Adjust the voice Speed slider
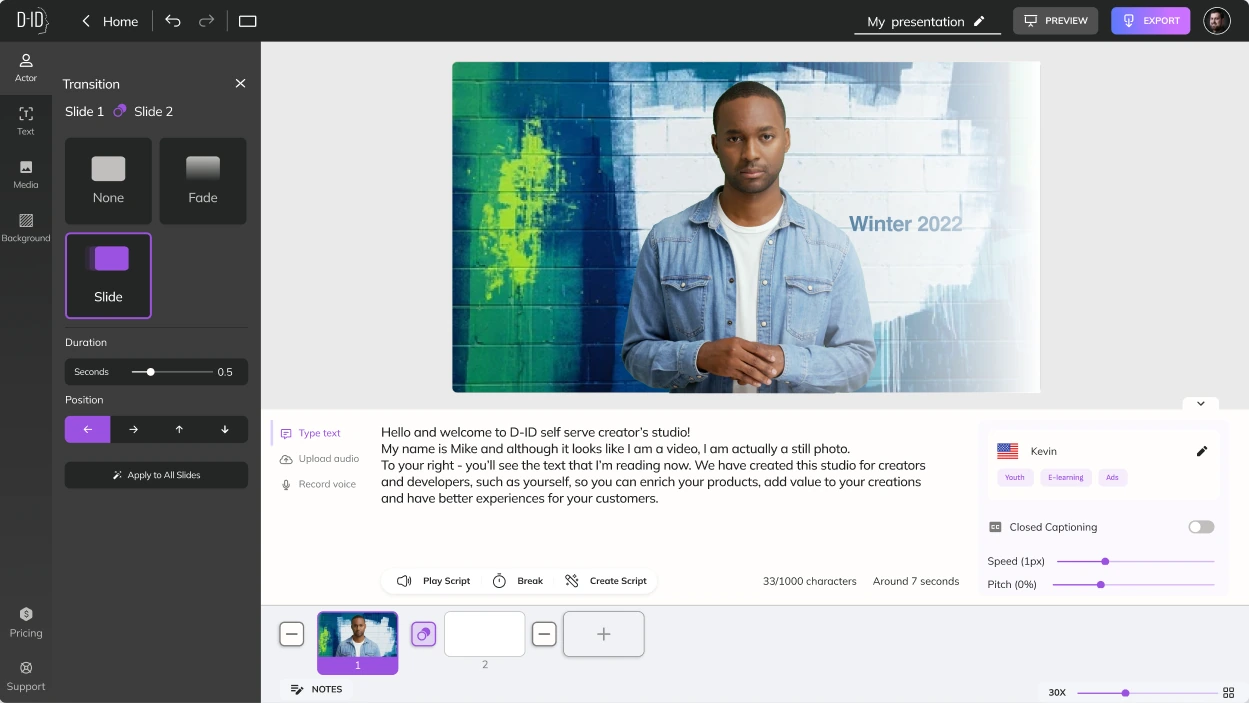The width and height of the screenshot is (1249, 703). (1135, 561)
